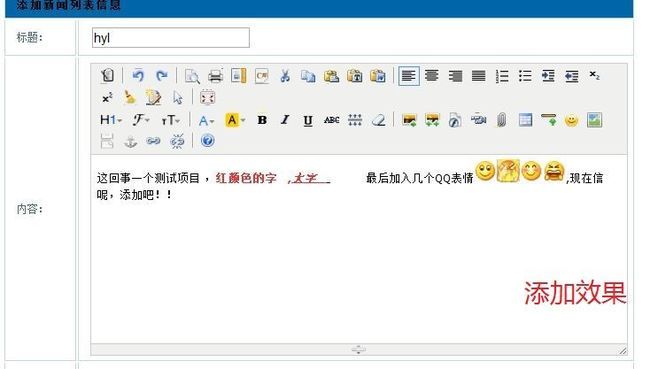Click the anchor icon
The height and width of the screenshot is (369, 650).
131,141
